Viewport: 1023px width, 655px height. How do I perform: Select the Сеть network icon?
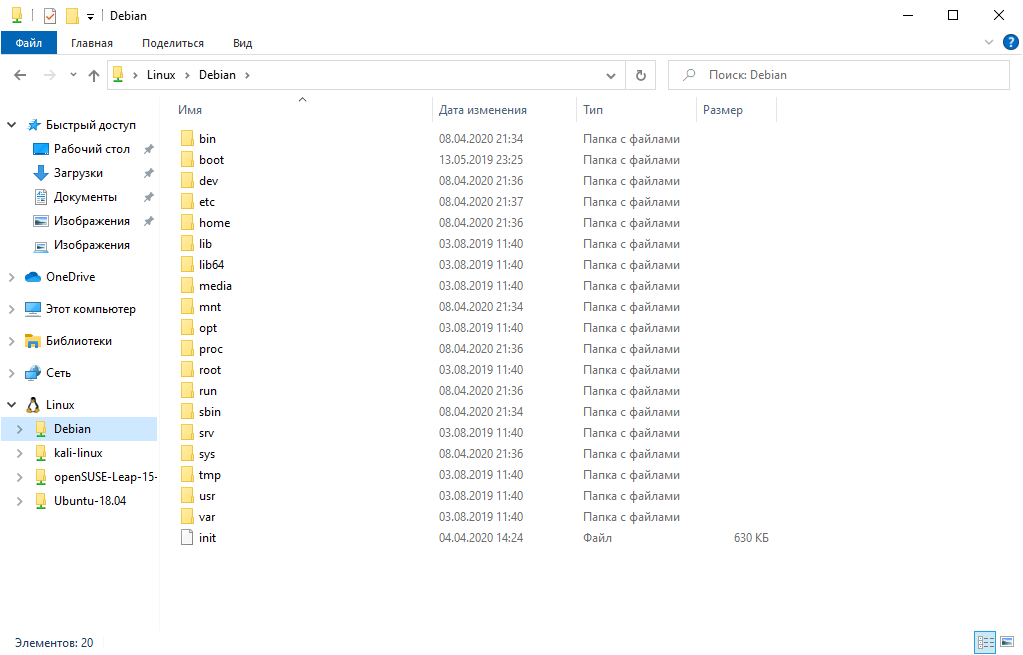pyautogui.click(x=33, y=373)
